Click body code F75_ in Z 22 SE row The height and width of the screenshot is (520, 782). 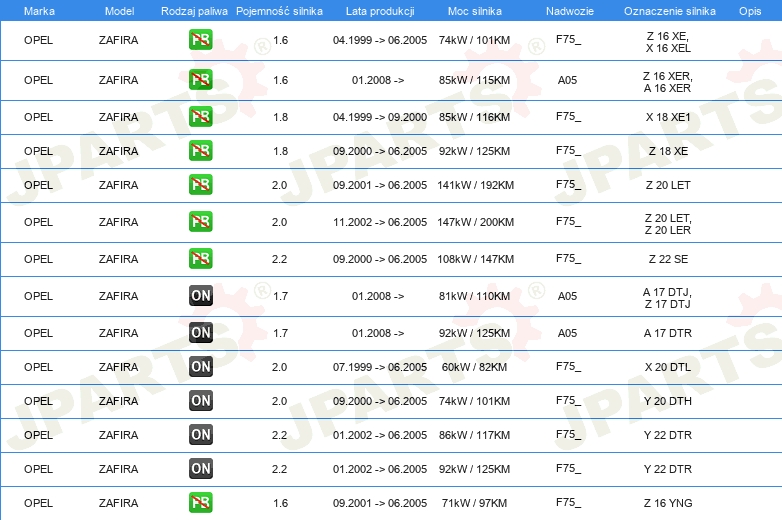(569, 258)
